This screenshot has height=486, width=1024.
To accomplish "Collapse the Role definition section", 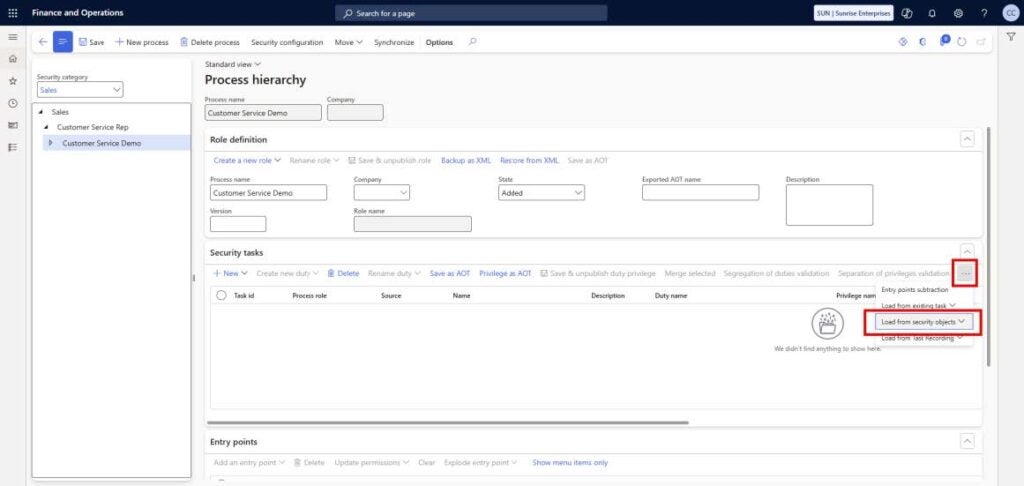I will 967,138.
